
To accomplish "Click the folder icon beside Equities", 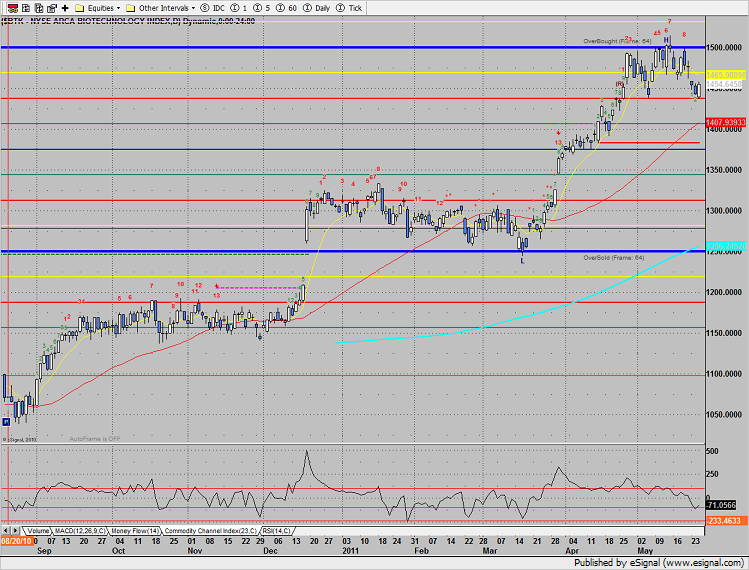I will 80,8.
